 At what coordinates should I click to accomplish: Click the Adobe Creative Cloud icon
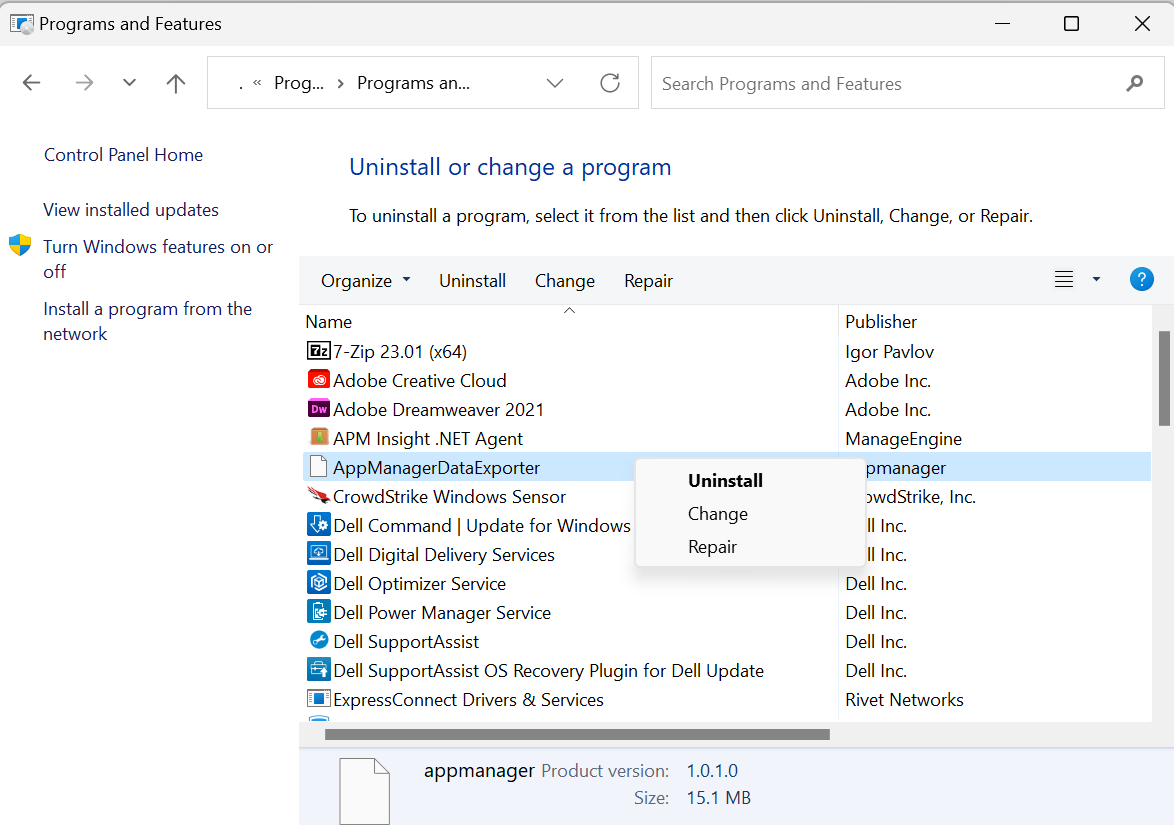[x=319, y=380]
